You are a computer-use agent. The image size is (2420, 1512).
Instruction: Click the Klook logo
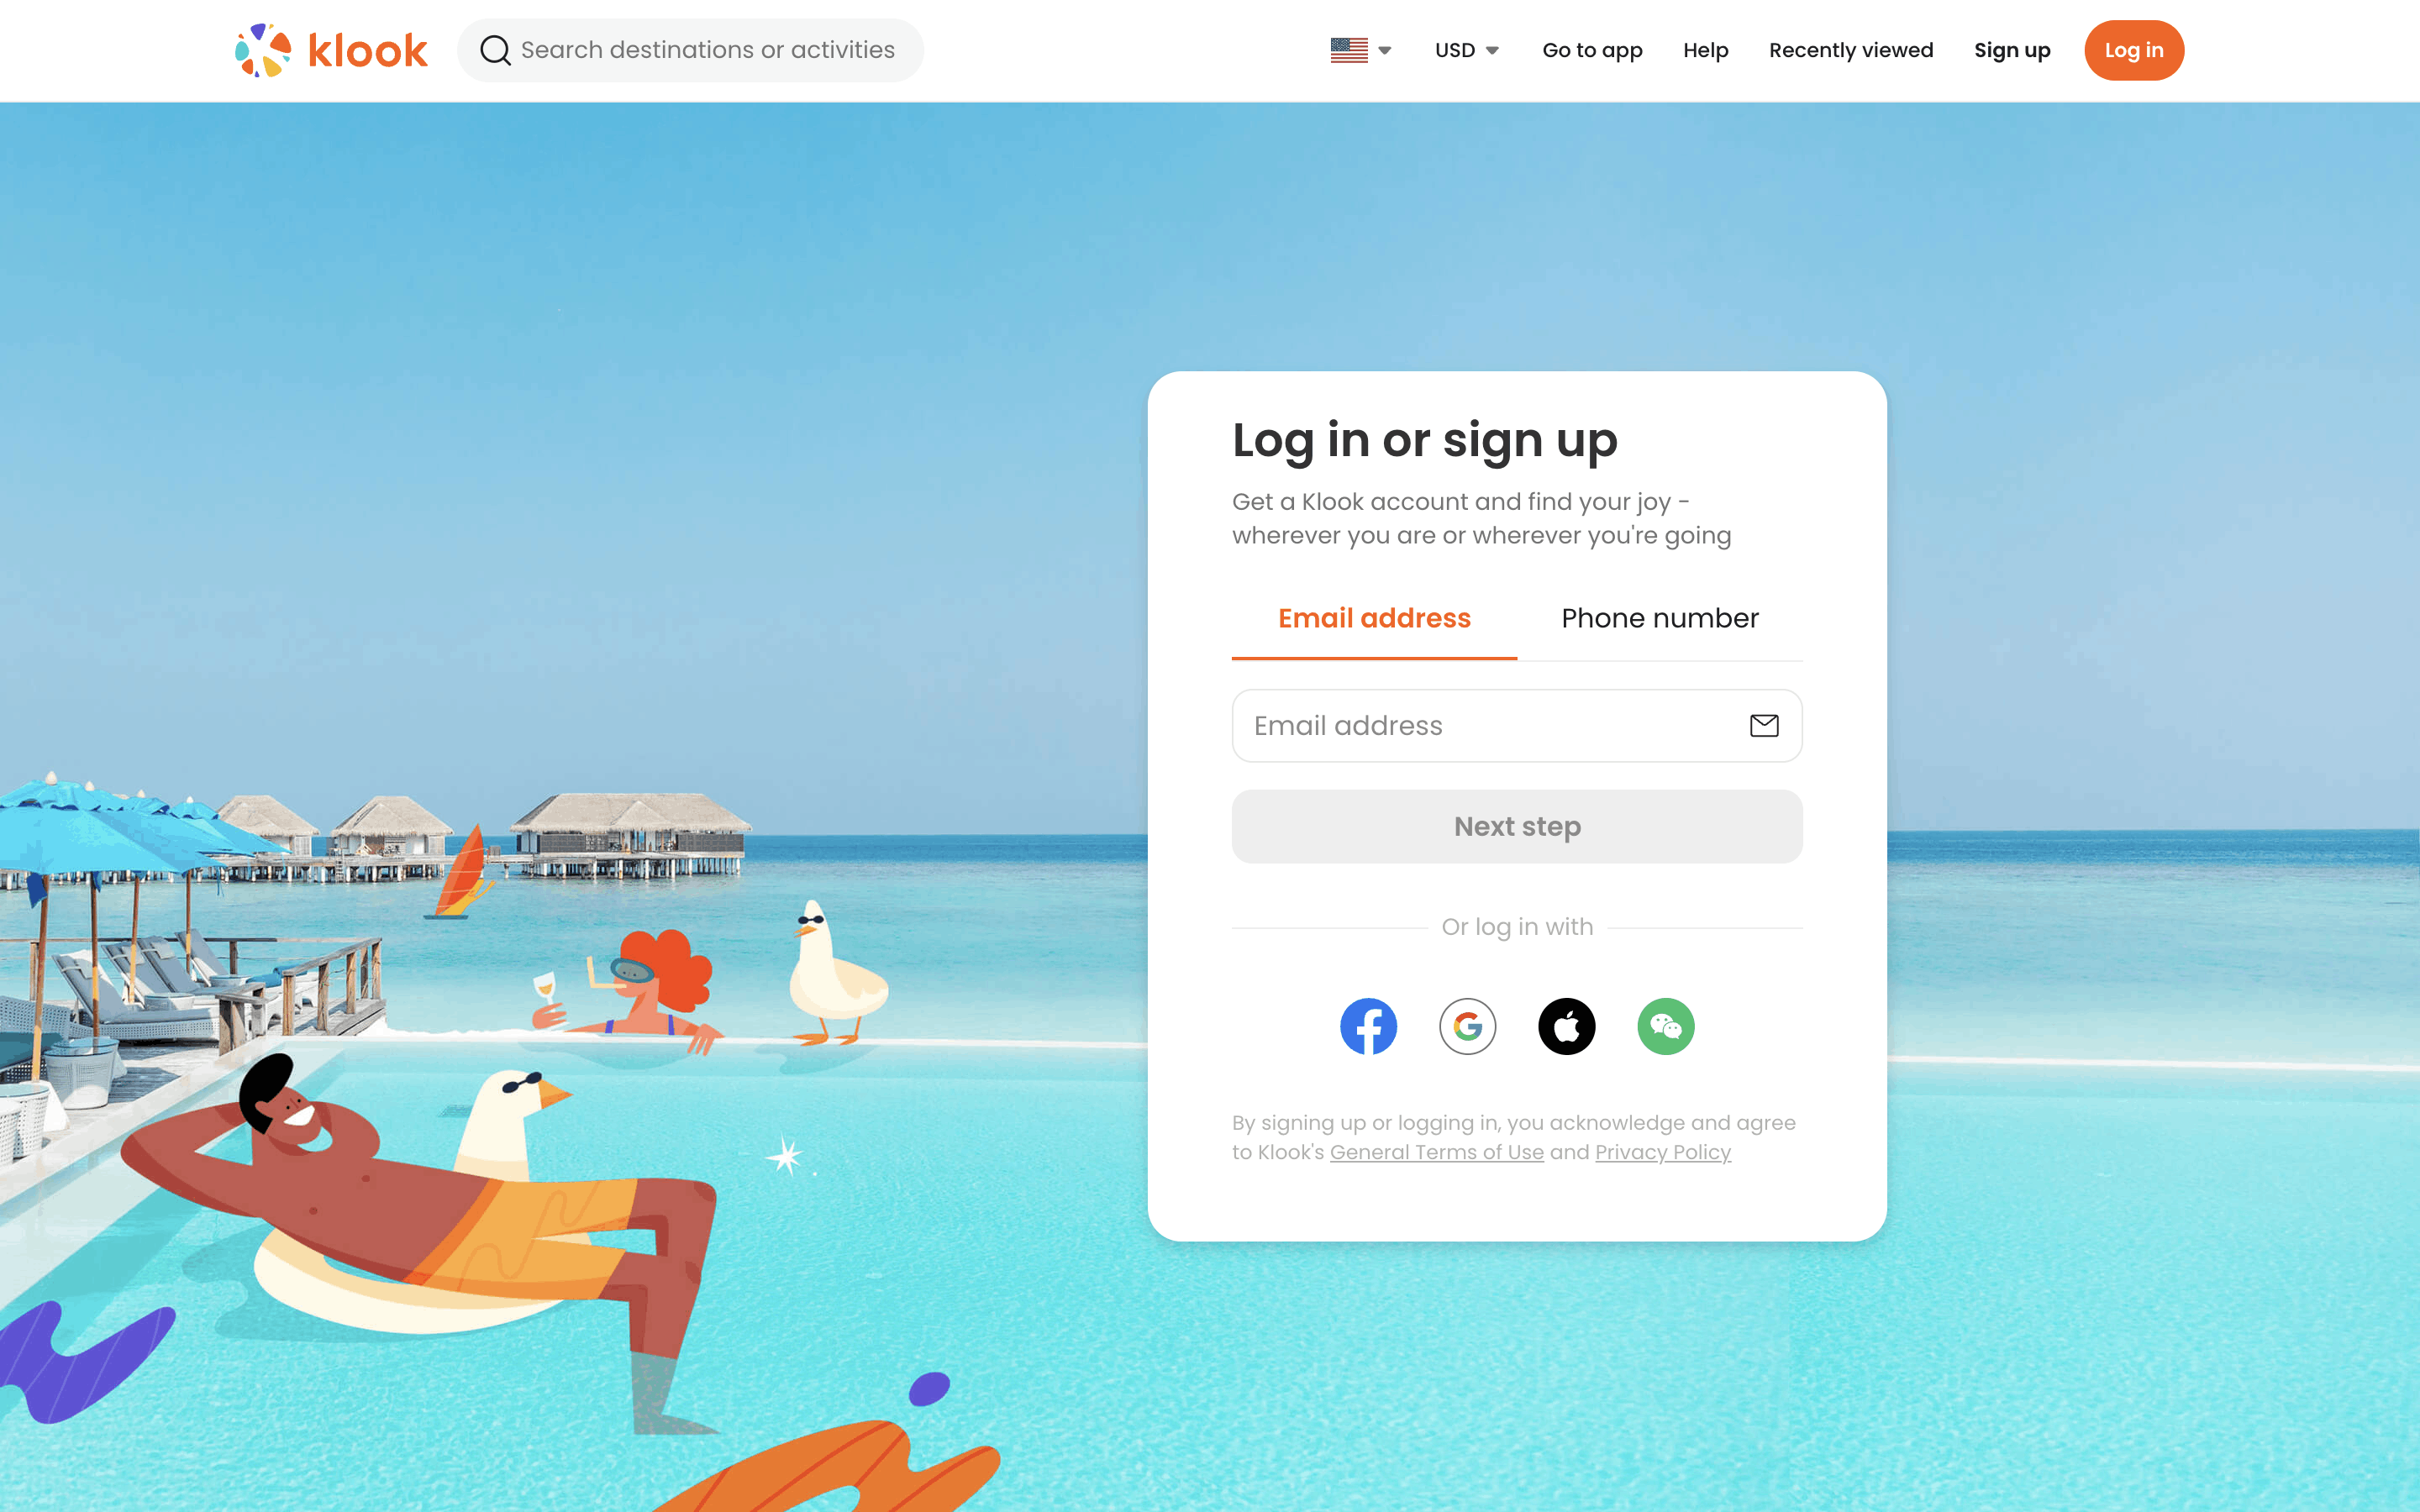[x=331, y=50]
